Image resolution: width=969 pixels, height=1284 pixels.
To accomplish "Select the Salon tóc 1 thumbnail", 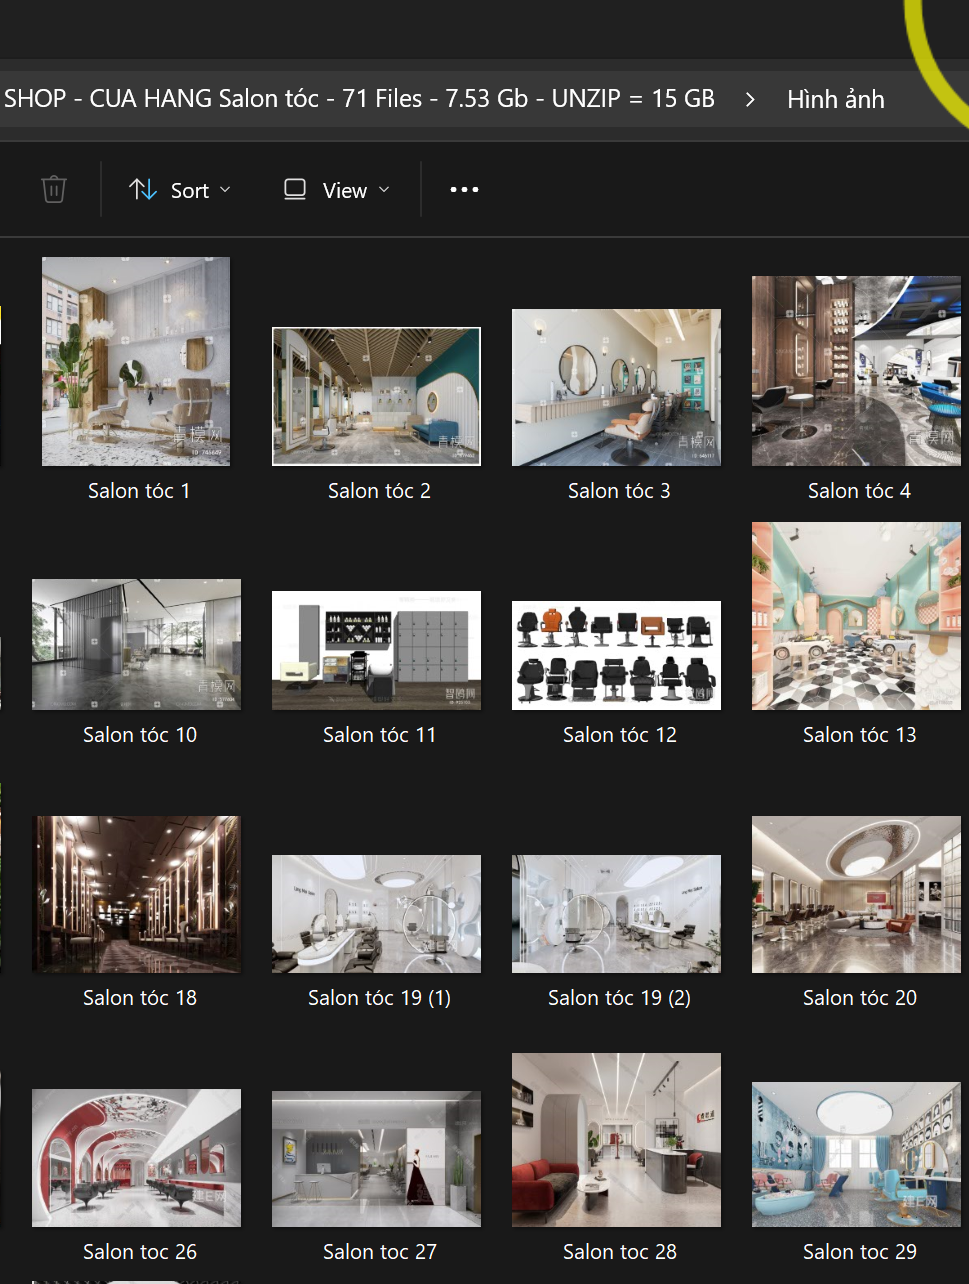I will click(x=136, y=361).
